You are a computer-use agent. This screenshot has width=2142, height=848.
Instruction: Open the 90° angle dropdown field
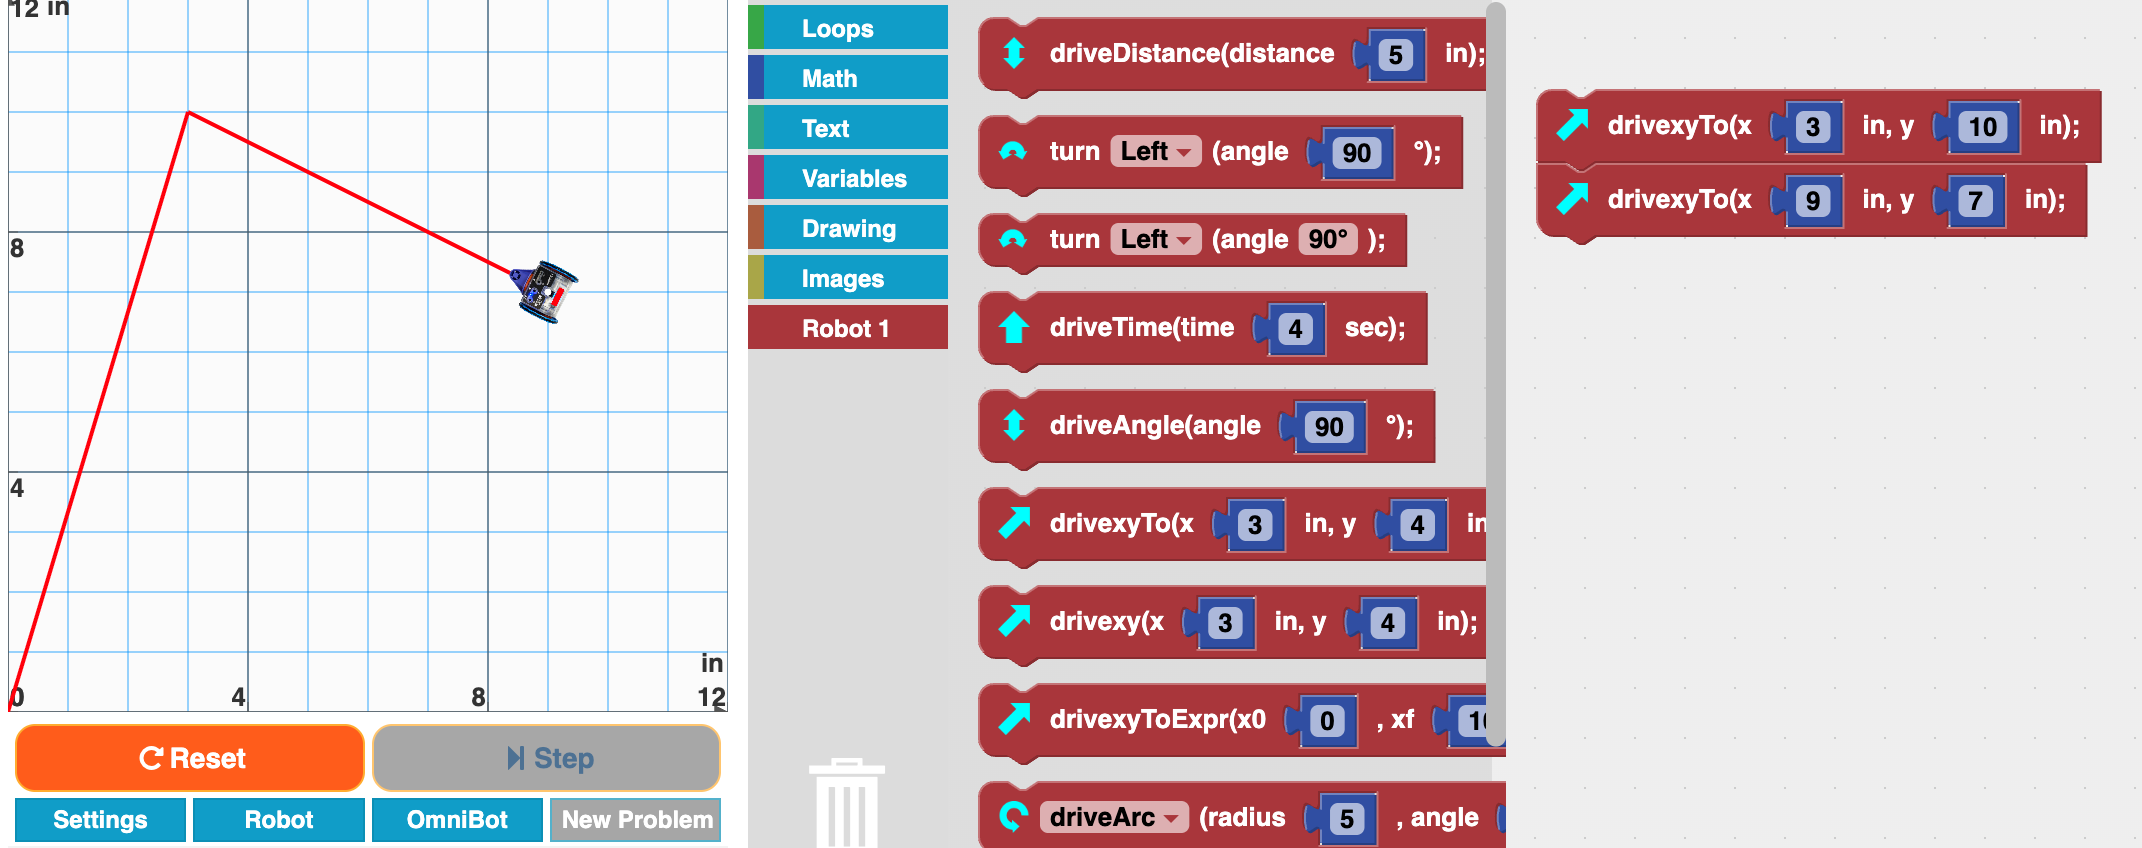pos(1328,239)
